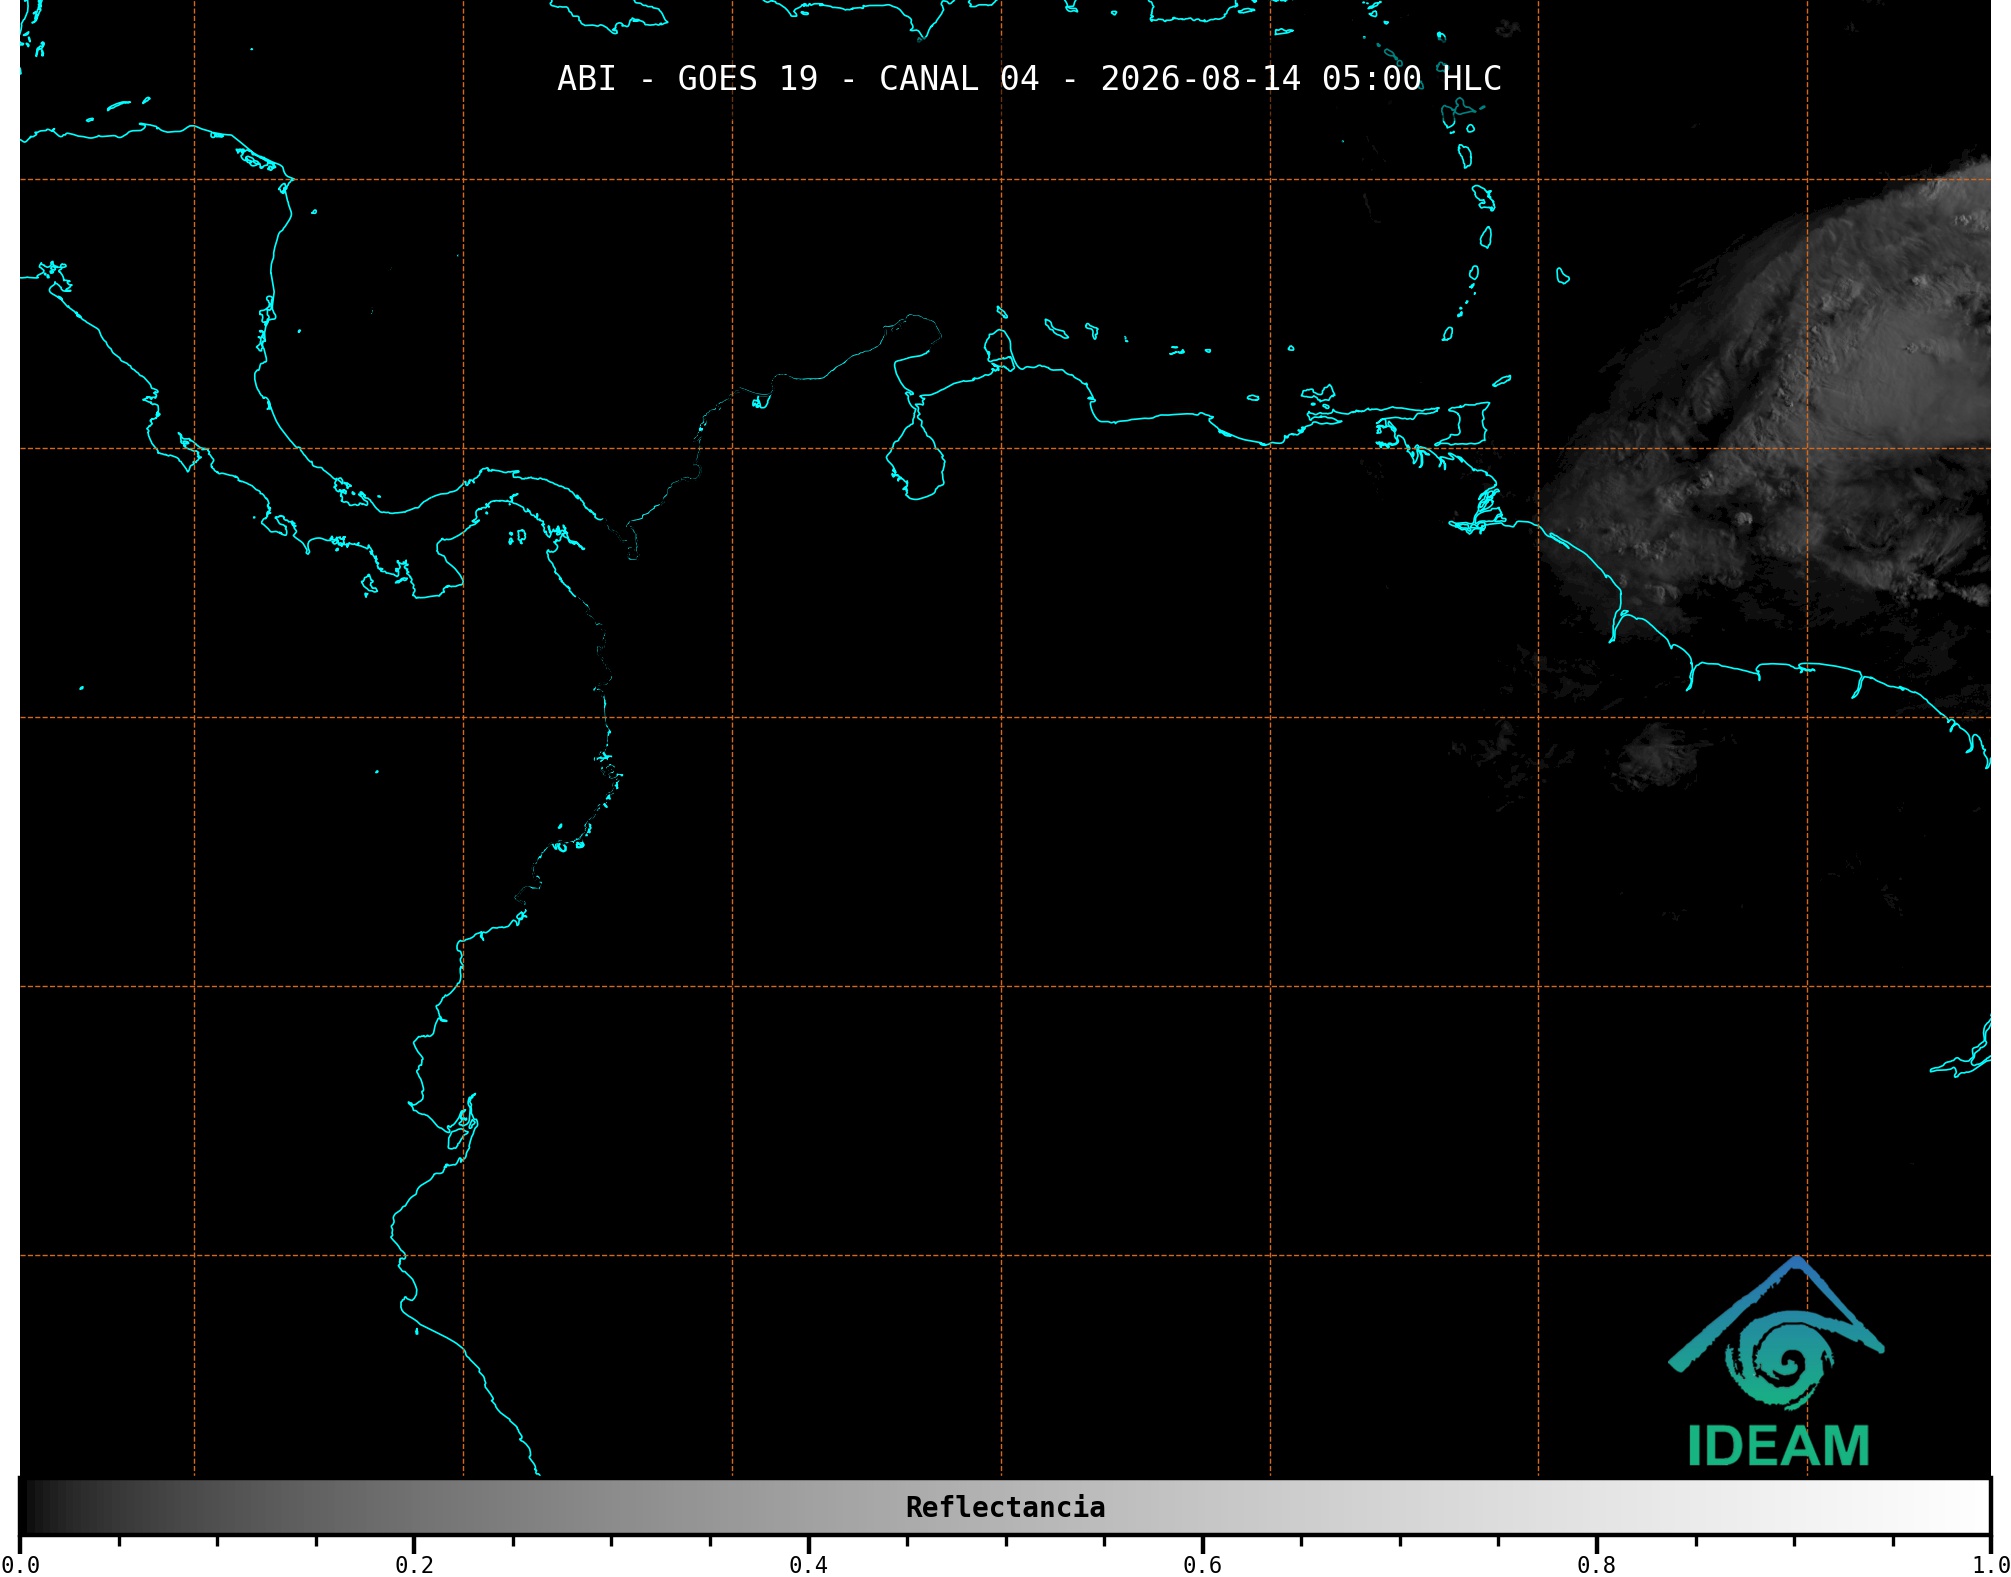Click the 0.4 tick label on colorbar
This screenshot has width=2011, height=1577.
808,1565
